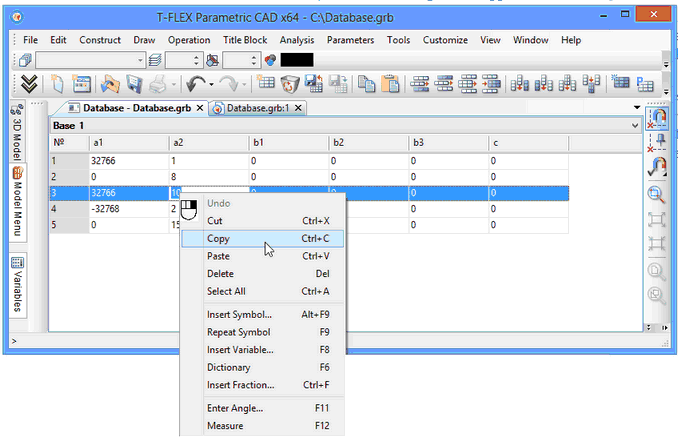Viewport: 678px width, 438px height.
Task: Click the toolbar copy pages icon
Action: point(367,83)
